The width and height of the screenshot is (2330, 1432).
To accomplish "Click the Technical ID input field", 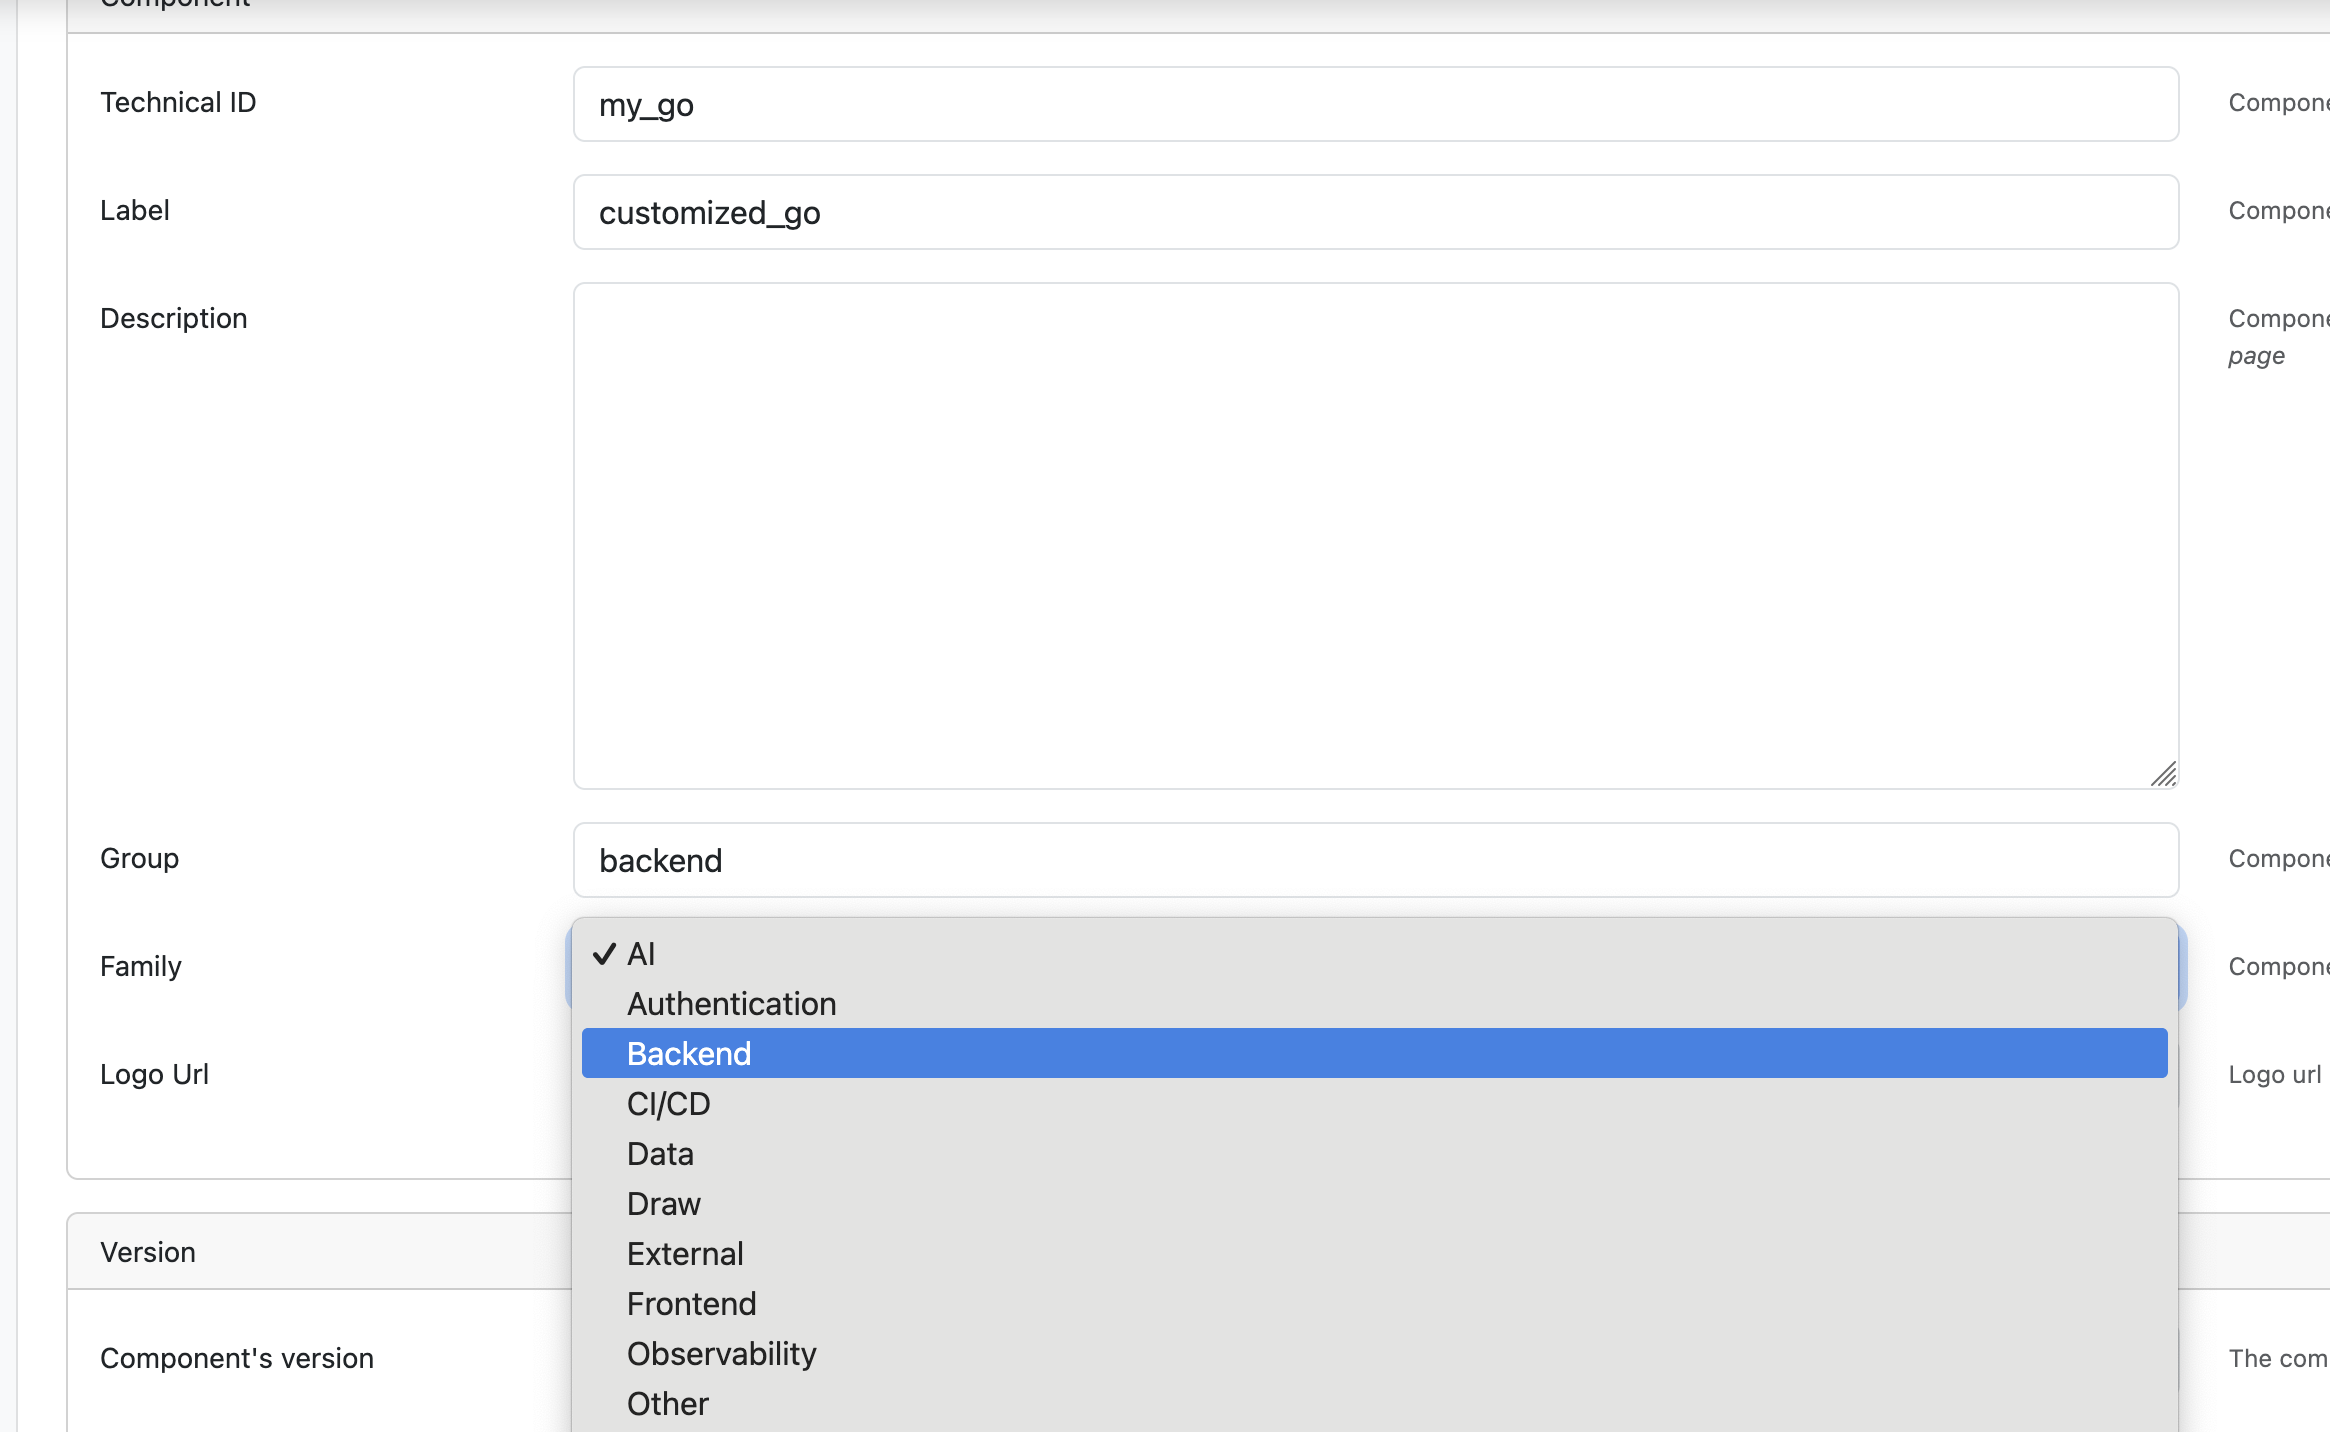I will click(1375, 104).
